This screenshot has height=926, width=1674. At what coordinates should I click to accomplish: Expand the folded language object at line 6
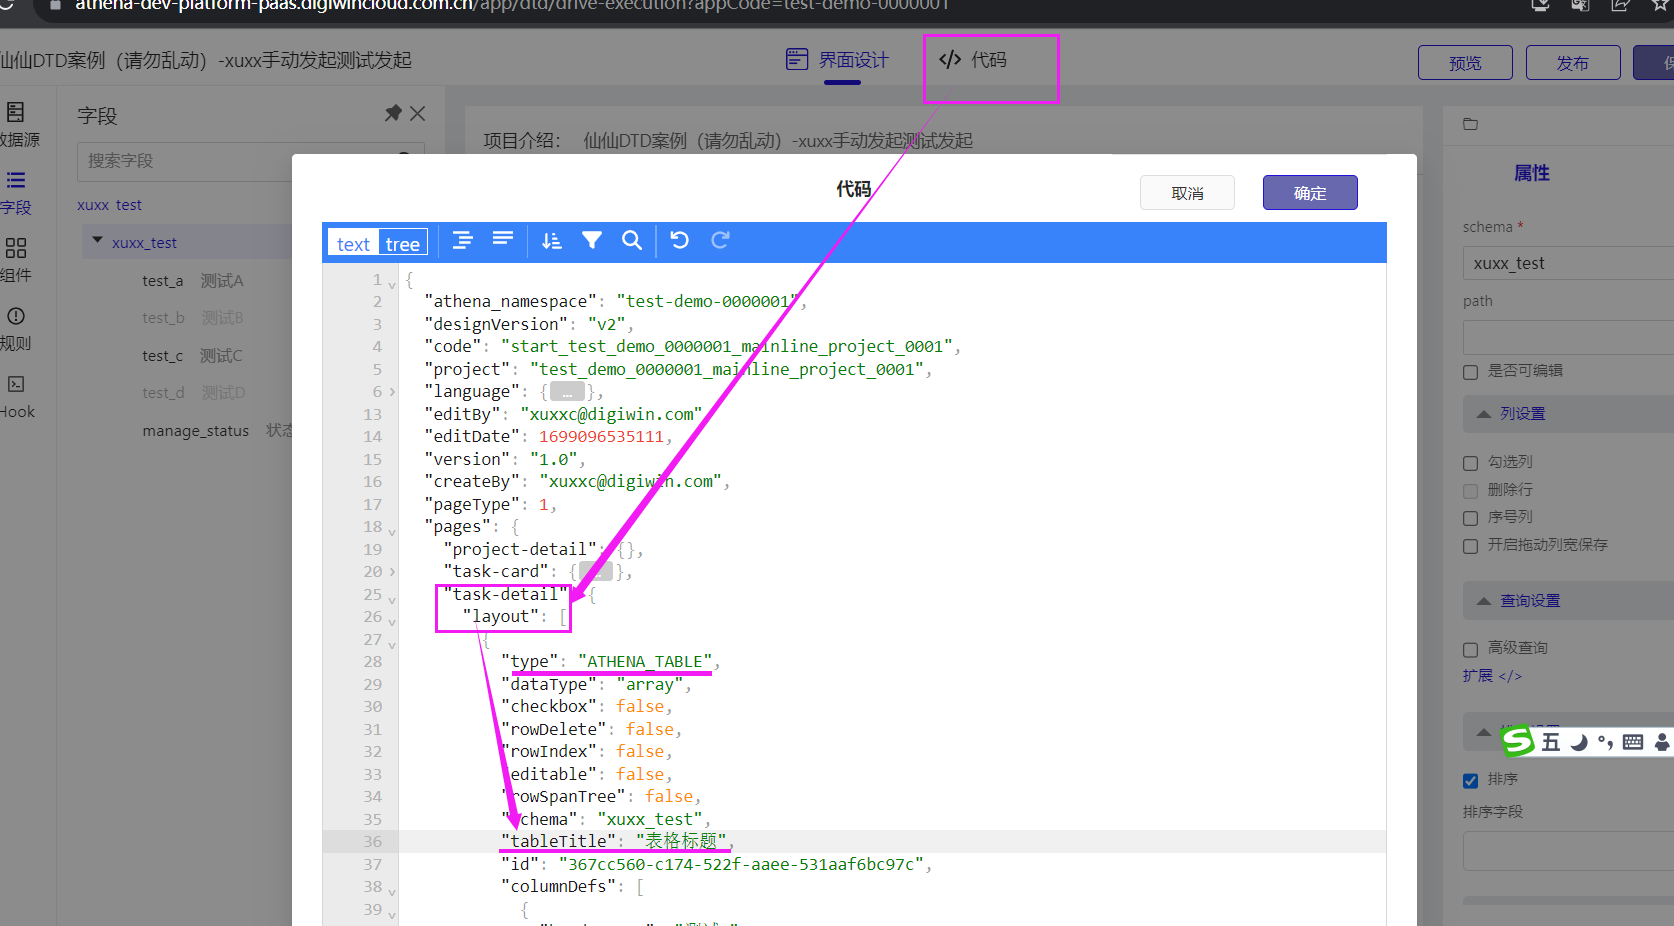tap(392, 391)
